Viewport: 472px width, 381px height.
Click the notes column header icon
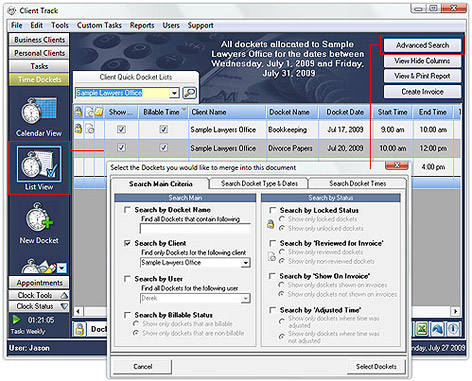click(99, 112)
